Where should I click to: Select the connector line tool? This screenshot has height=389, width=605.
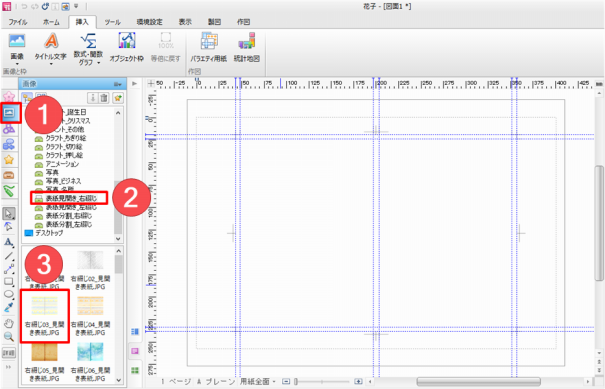tap(9, 269)
